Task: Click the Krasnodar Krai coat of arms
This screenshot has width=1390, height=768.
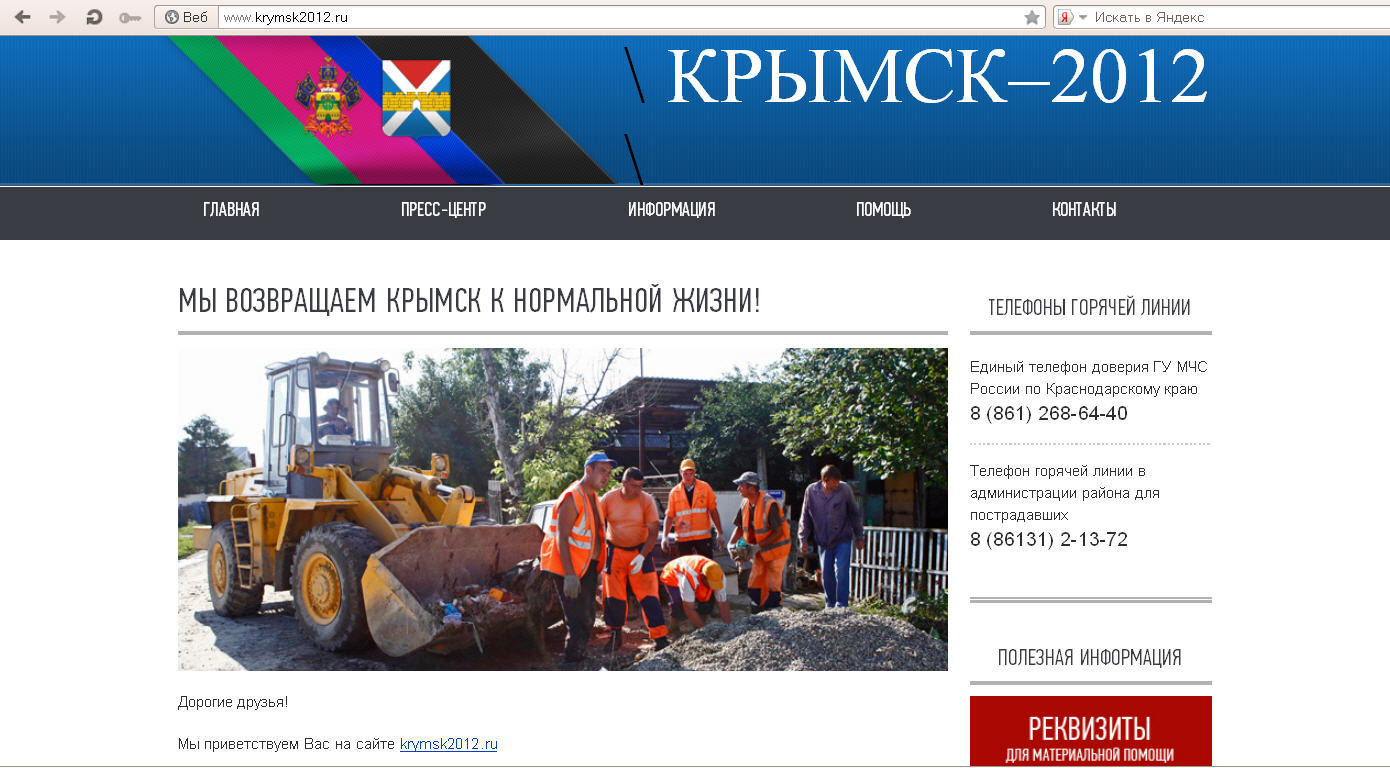Action: pos(328,97)
